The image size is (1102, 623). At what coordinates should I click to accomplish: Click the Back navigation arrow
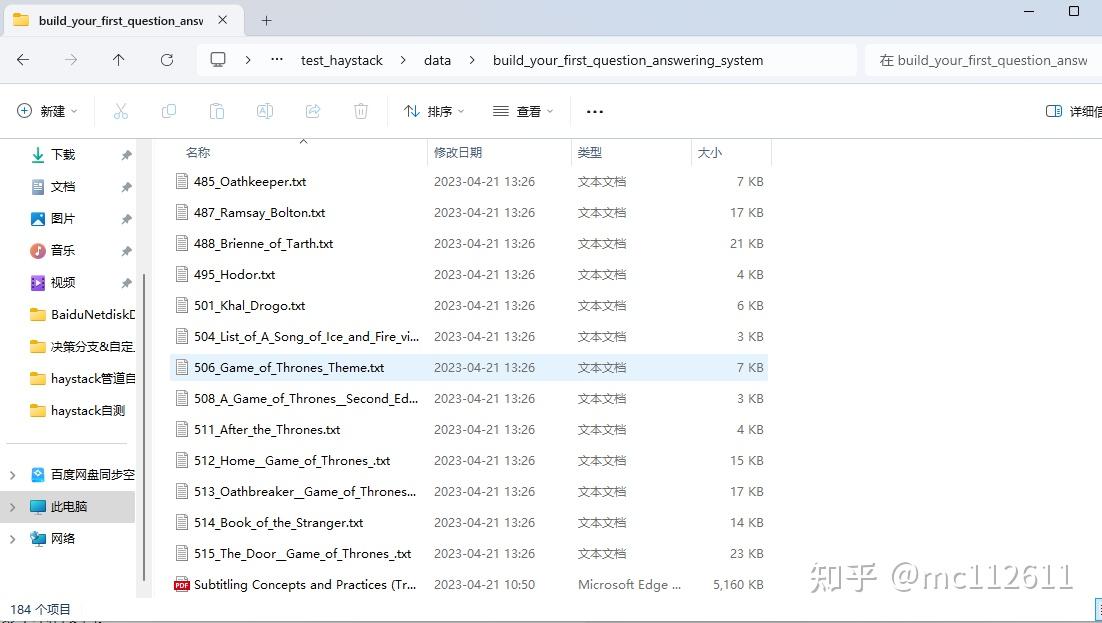(23, 60)
